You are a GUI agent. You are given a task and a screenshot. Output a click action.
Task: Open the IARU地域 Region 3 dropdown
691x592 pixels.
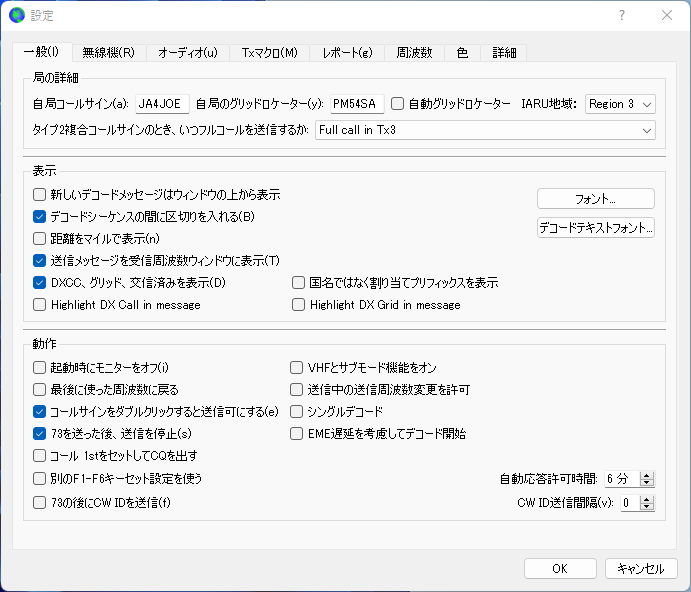620,104
